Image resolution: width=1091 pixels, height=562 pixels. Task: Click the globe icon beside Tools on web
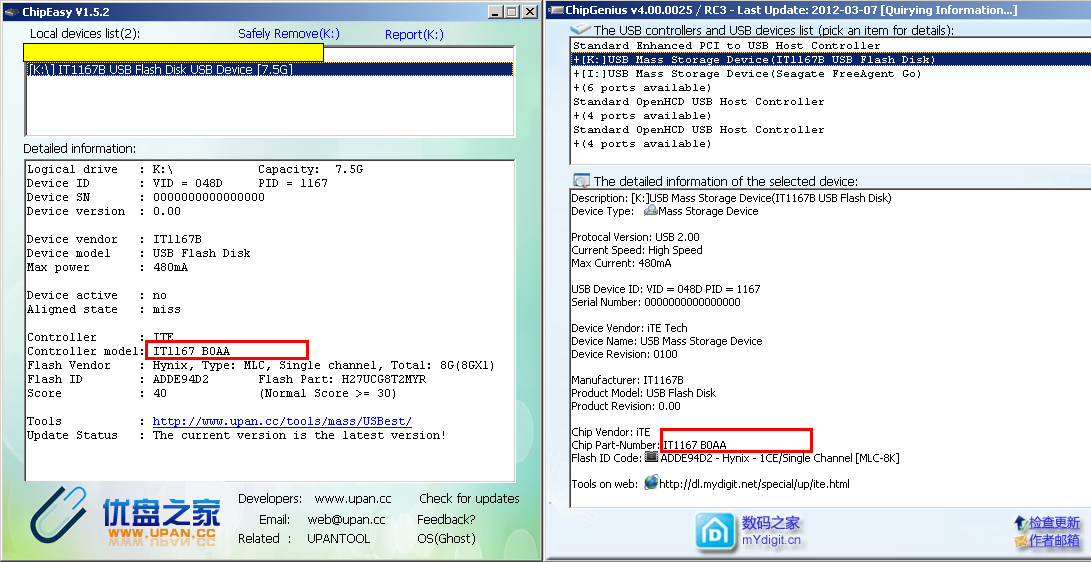point(652,483)
